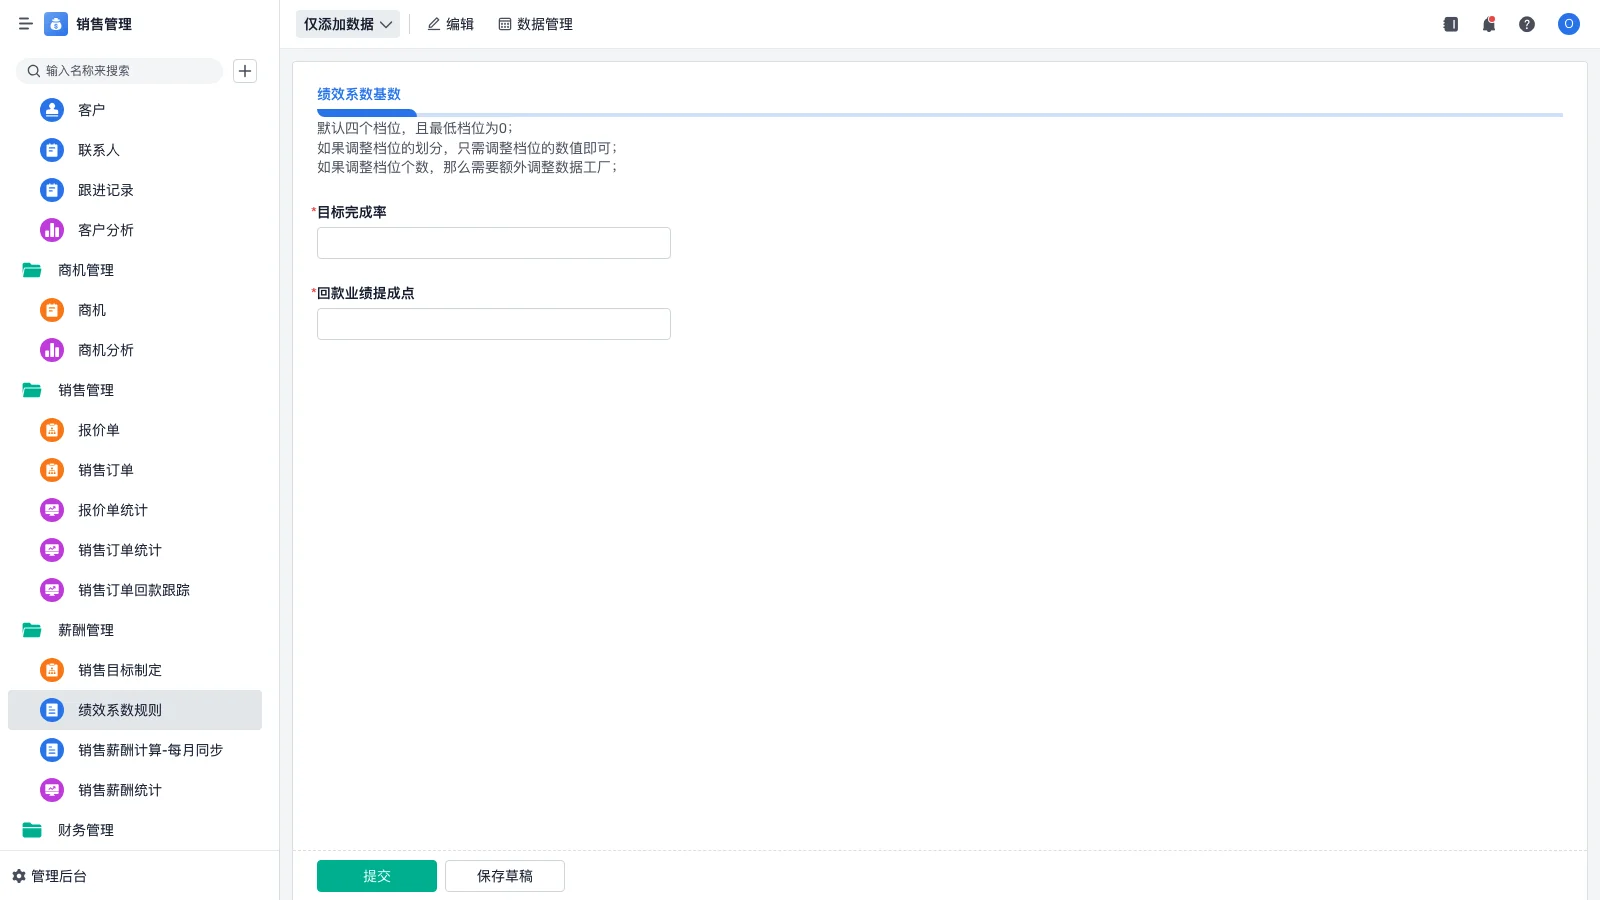1600x900 pixels.
Task: Select the 绩效系数规则 menu item
Action: (120, 710)
